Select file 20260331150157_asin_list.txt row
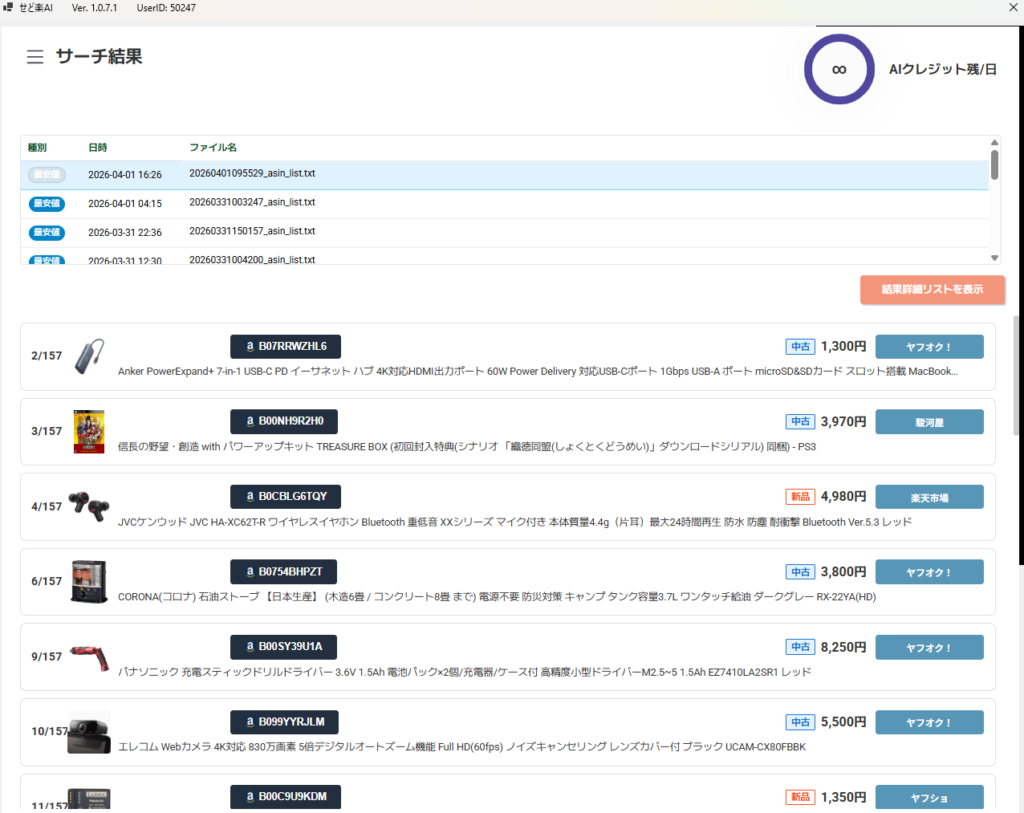 [252, 232]
